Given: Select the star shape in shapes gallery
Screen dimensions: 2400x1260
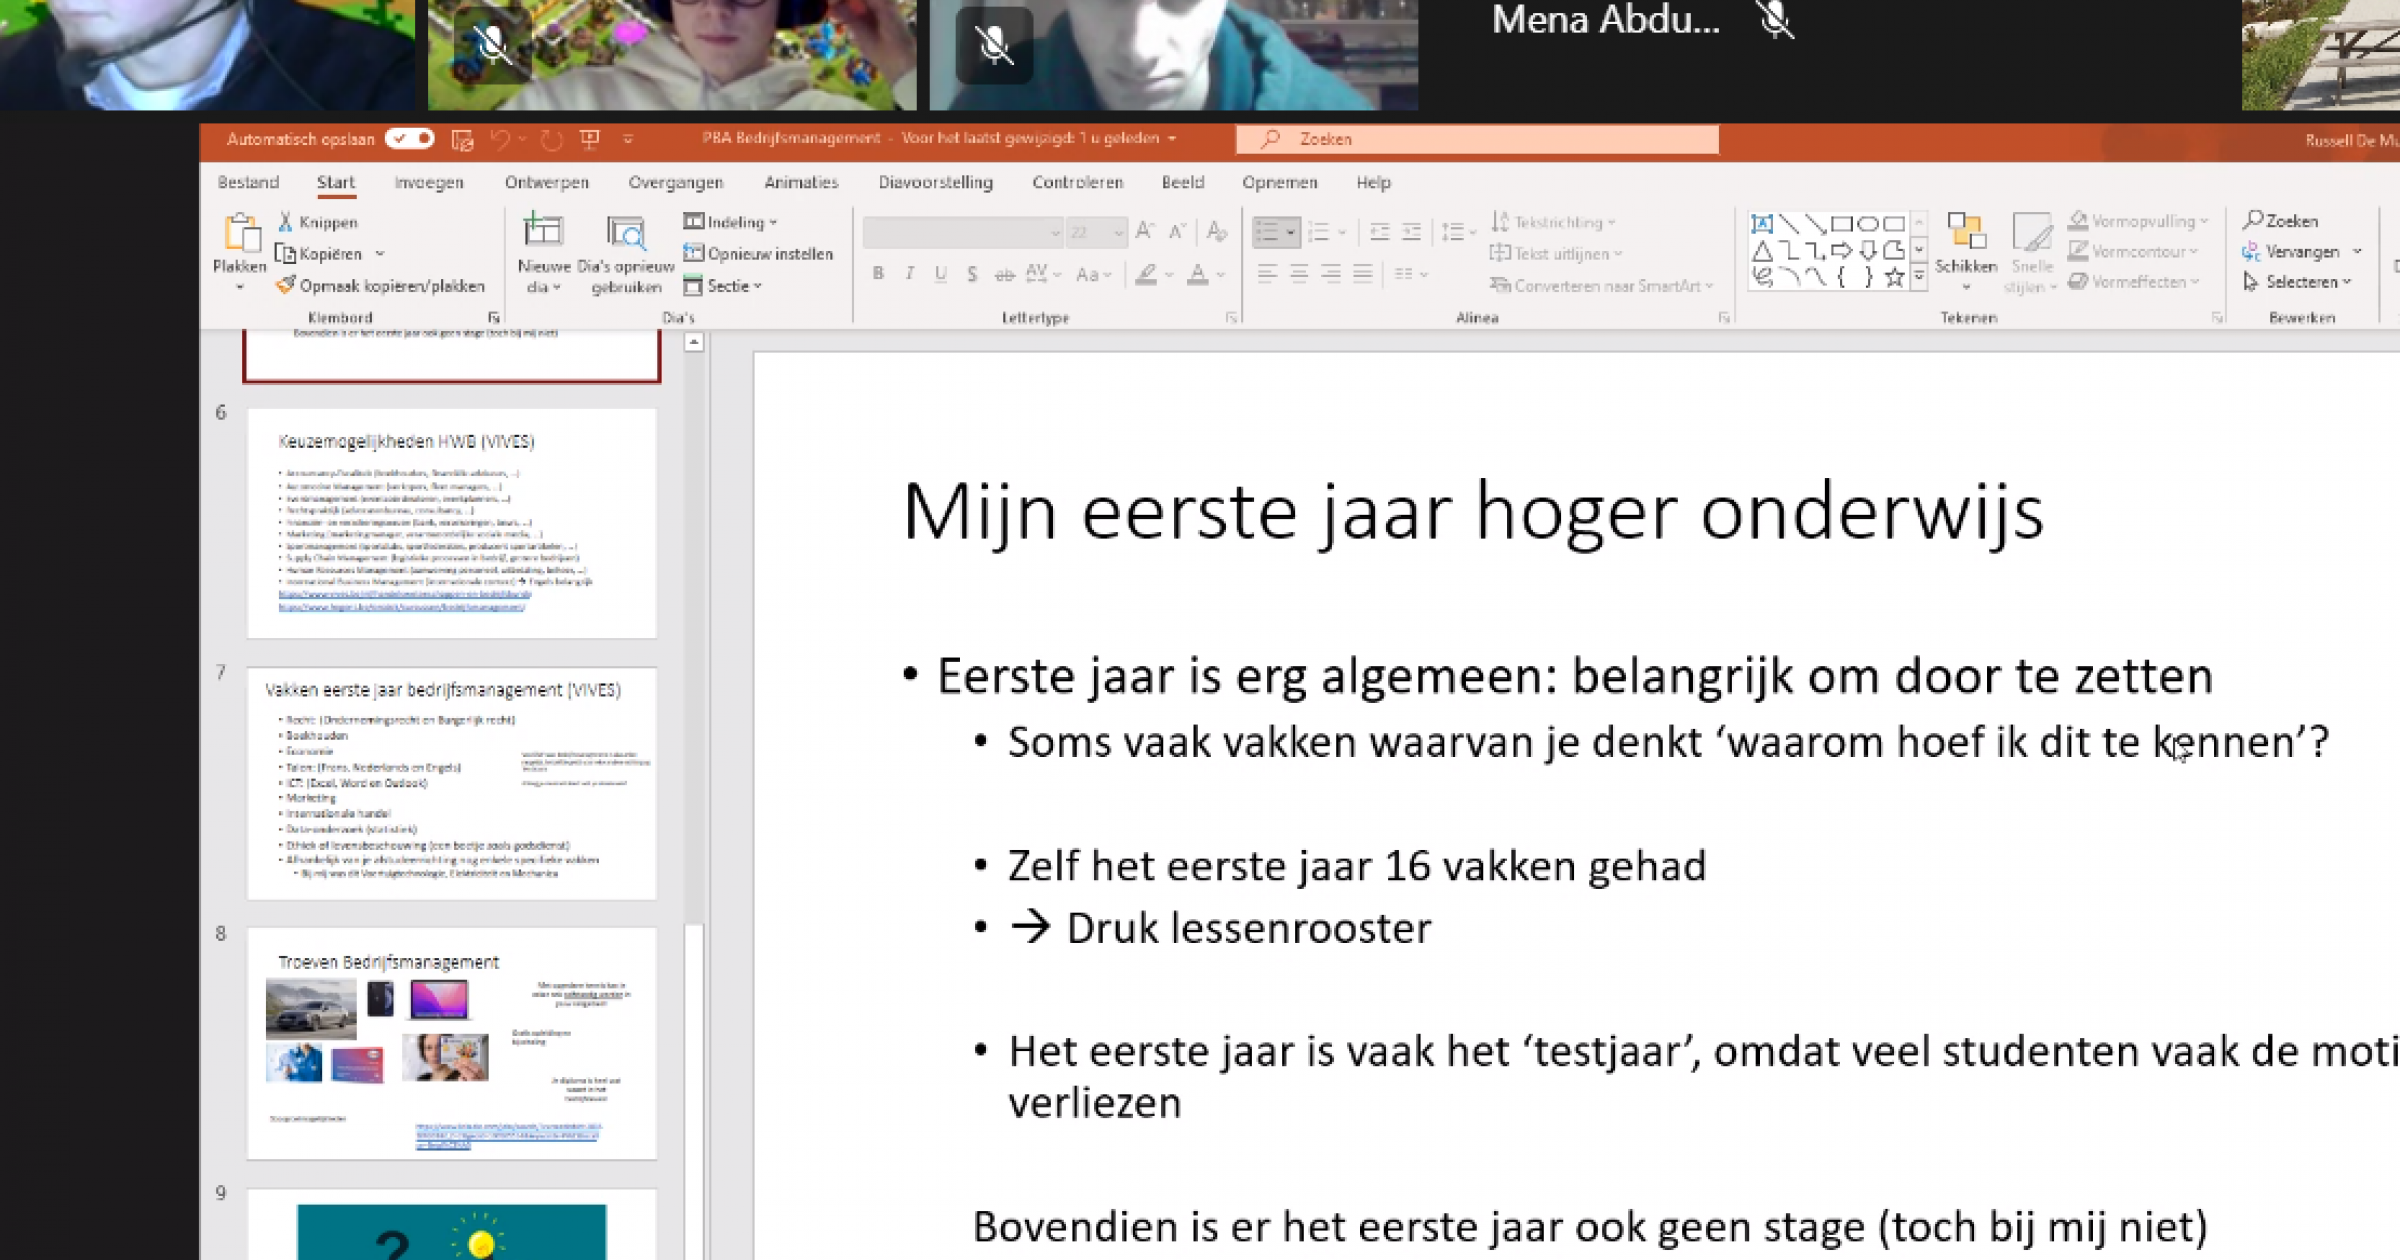Looking at the screenshot, I should point(1893,278).
